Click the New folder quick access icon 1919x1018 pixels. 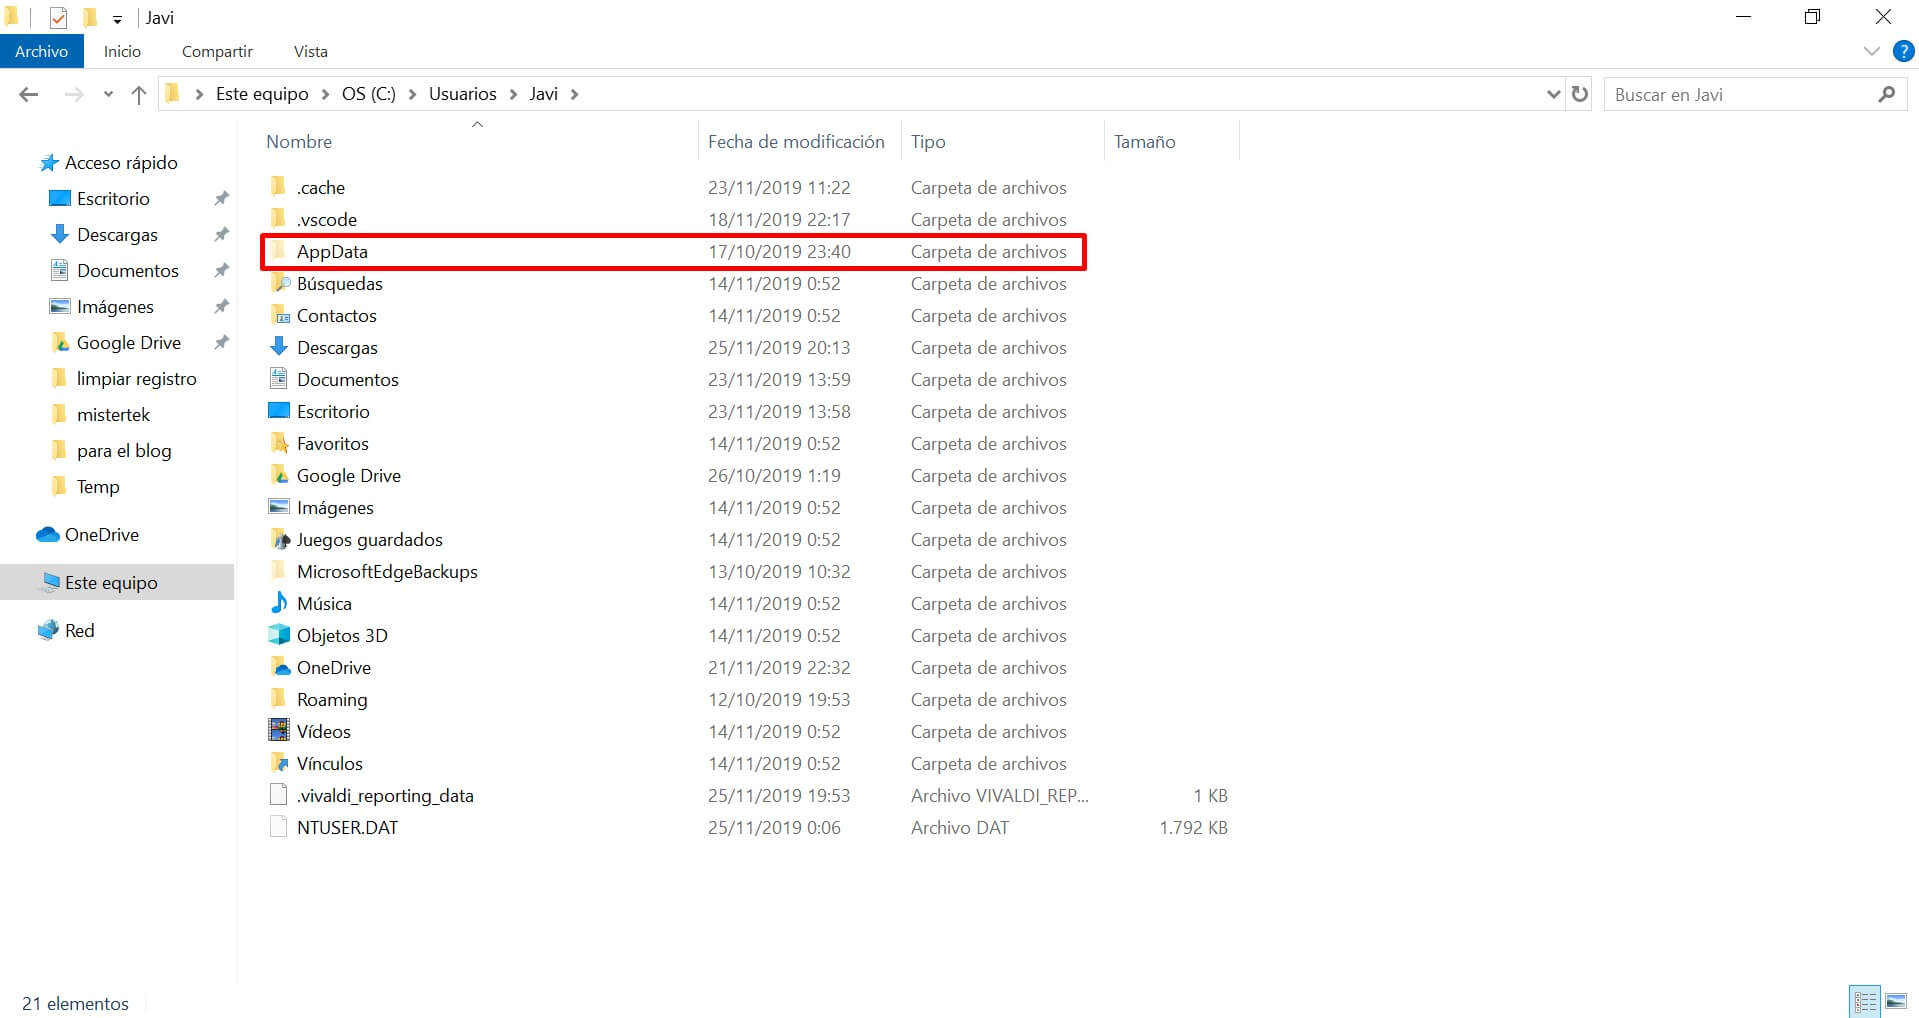[90, 17]
